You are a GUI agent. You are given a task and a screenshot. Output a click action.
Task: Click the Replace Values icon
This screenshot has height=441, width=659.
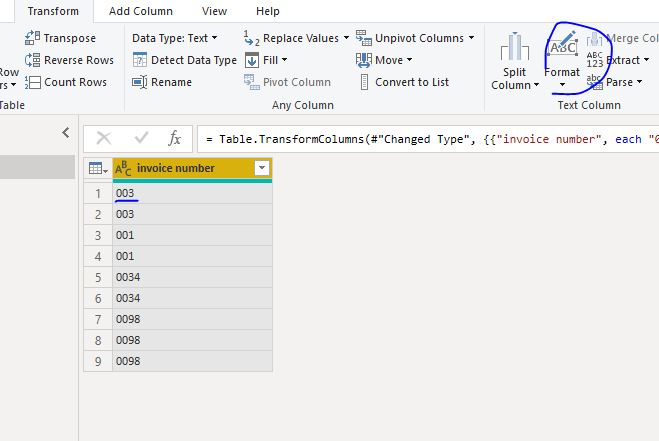[x=251, y=38]
